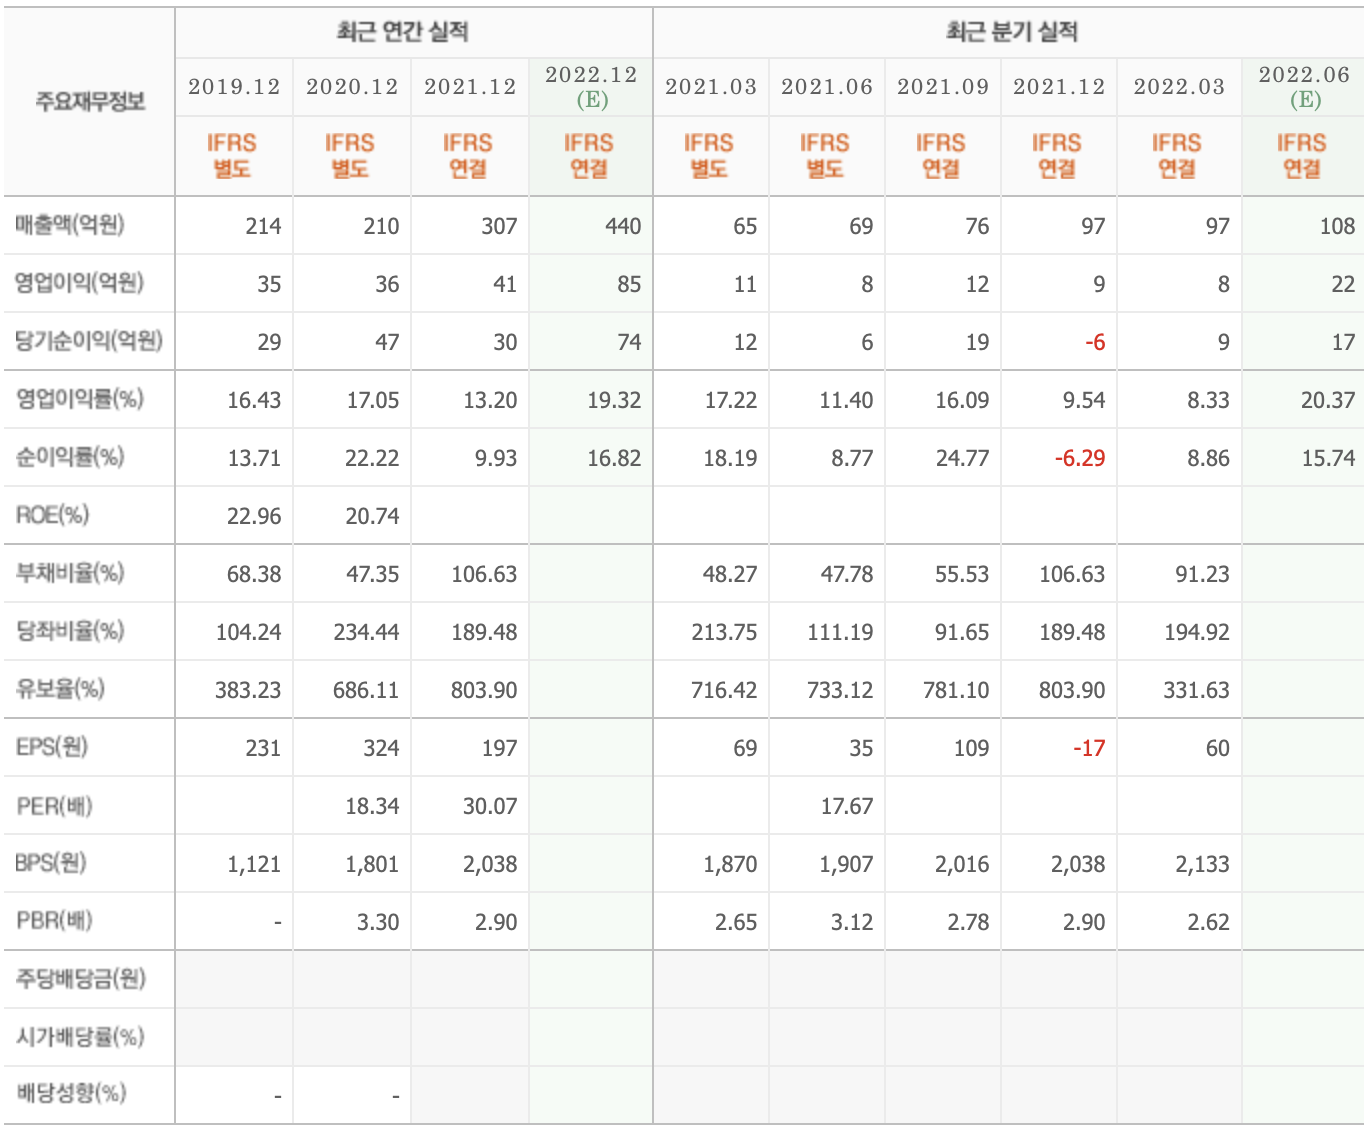Click negative EPS value -17
The width and height of the screenshot is (1364, 1130).
1089,748
